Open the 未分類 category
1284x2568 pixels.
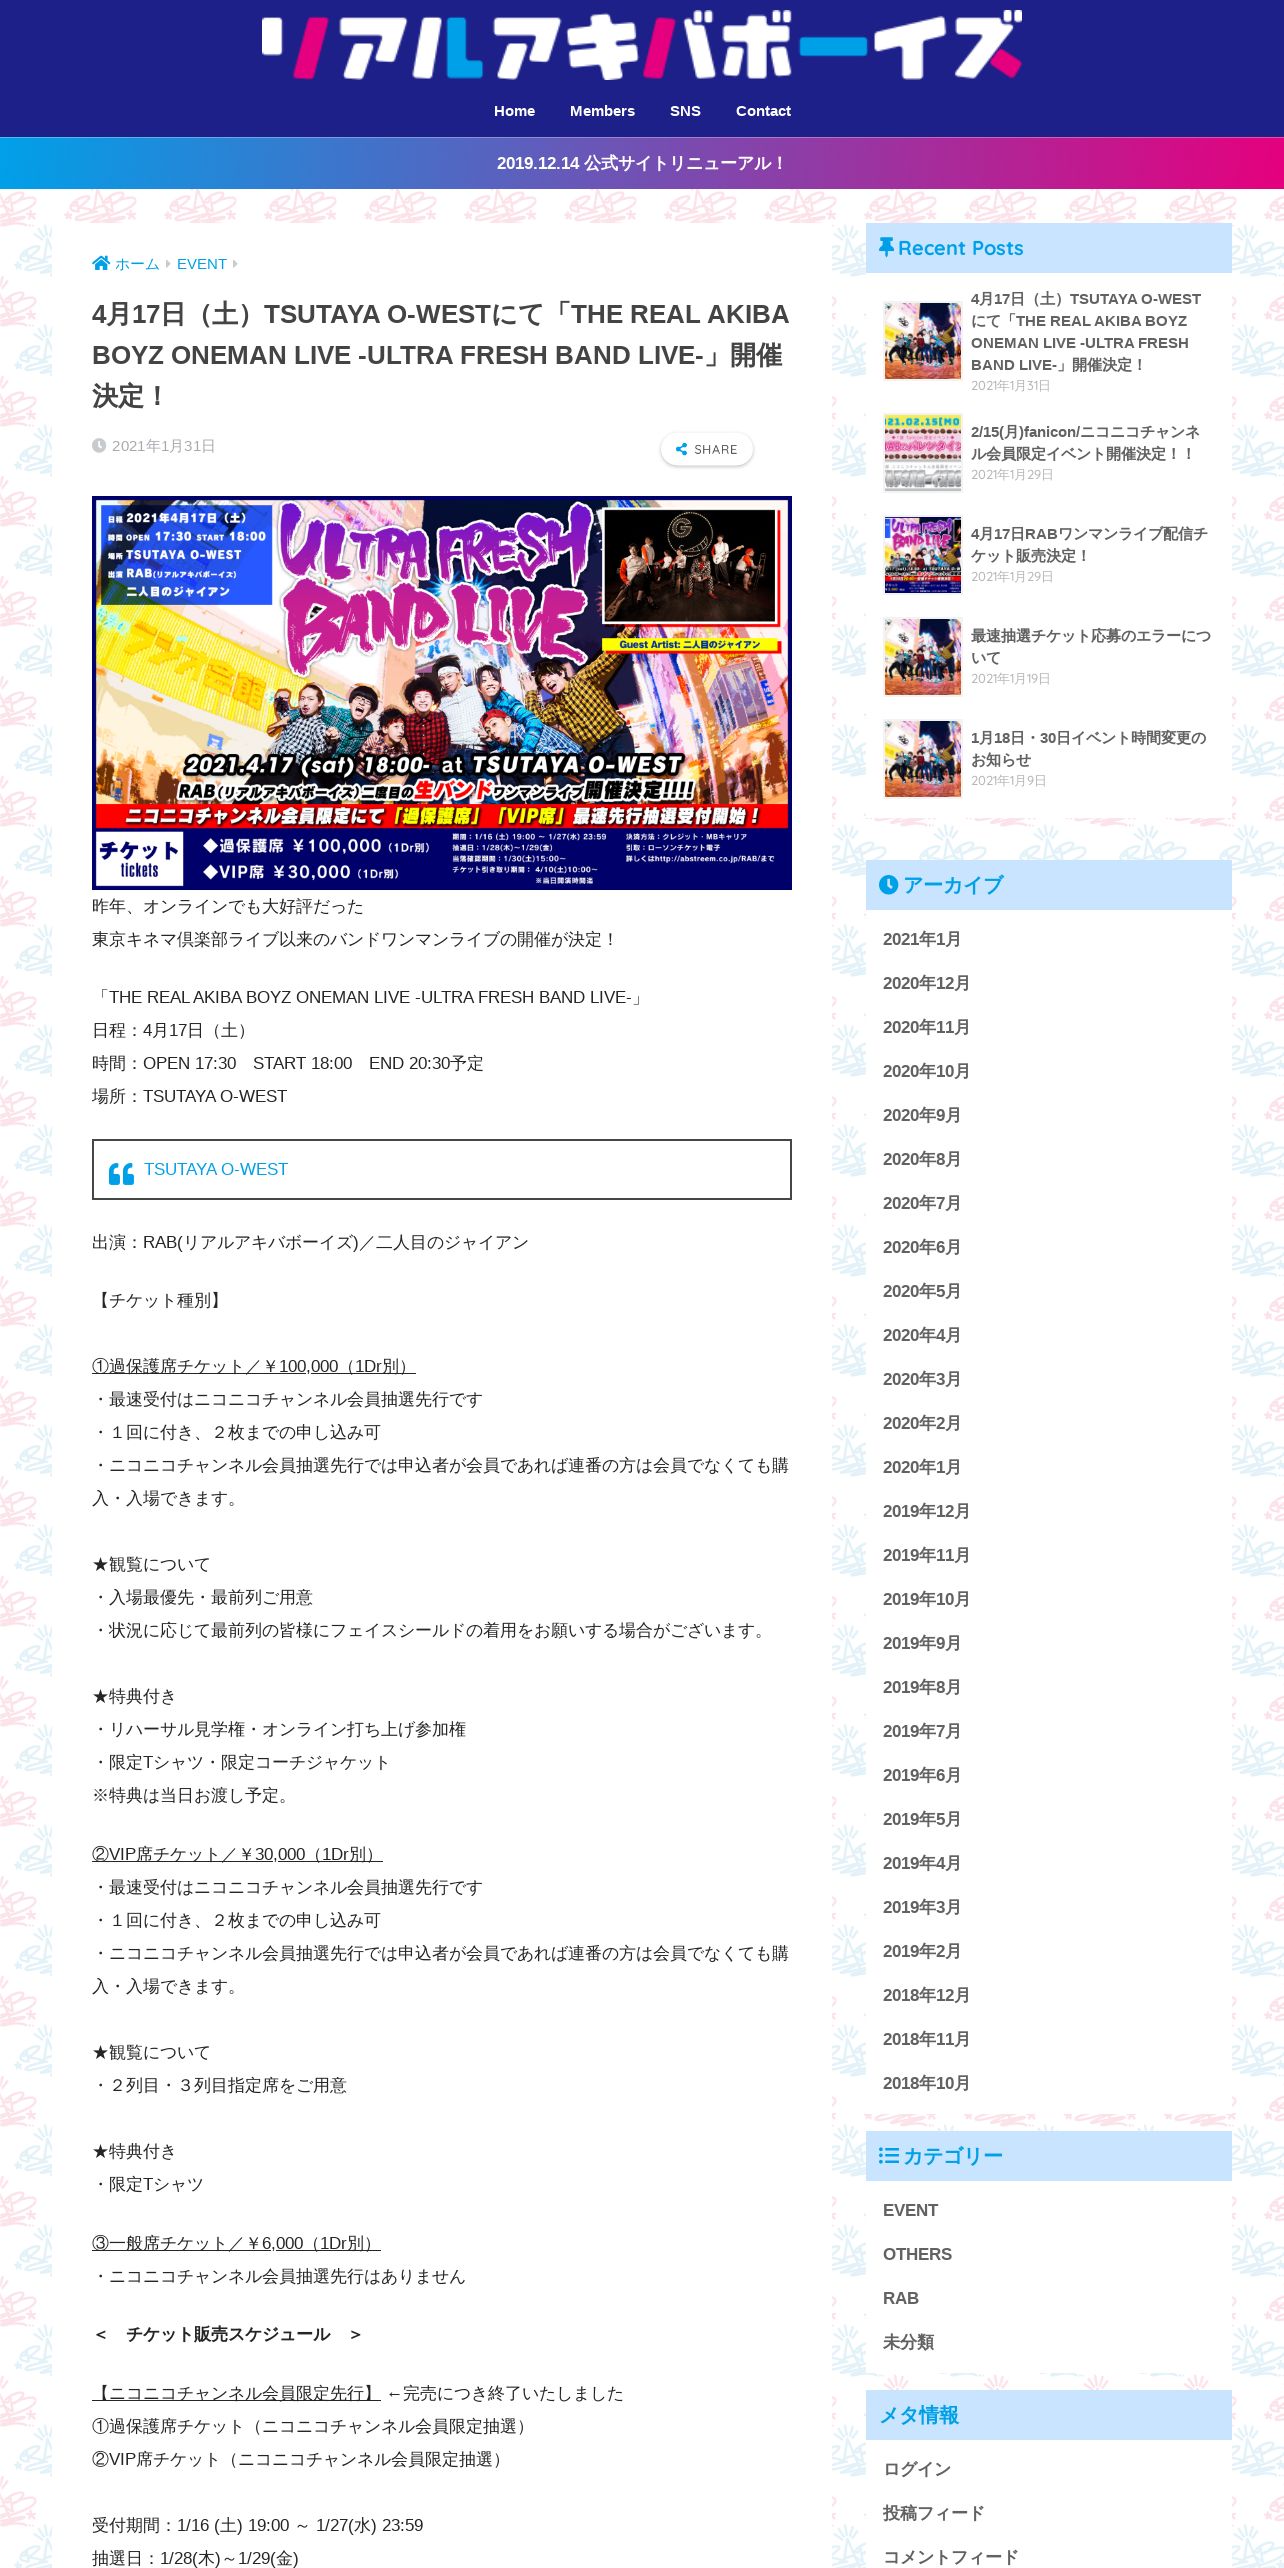[908, 2342]
